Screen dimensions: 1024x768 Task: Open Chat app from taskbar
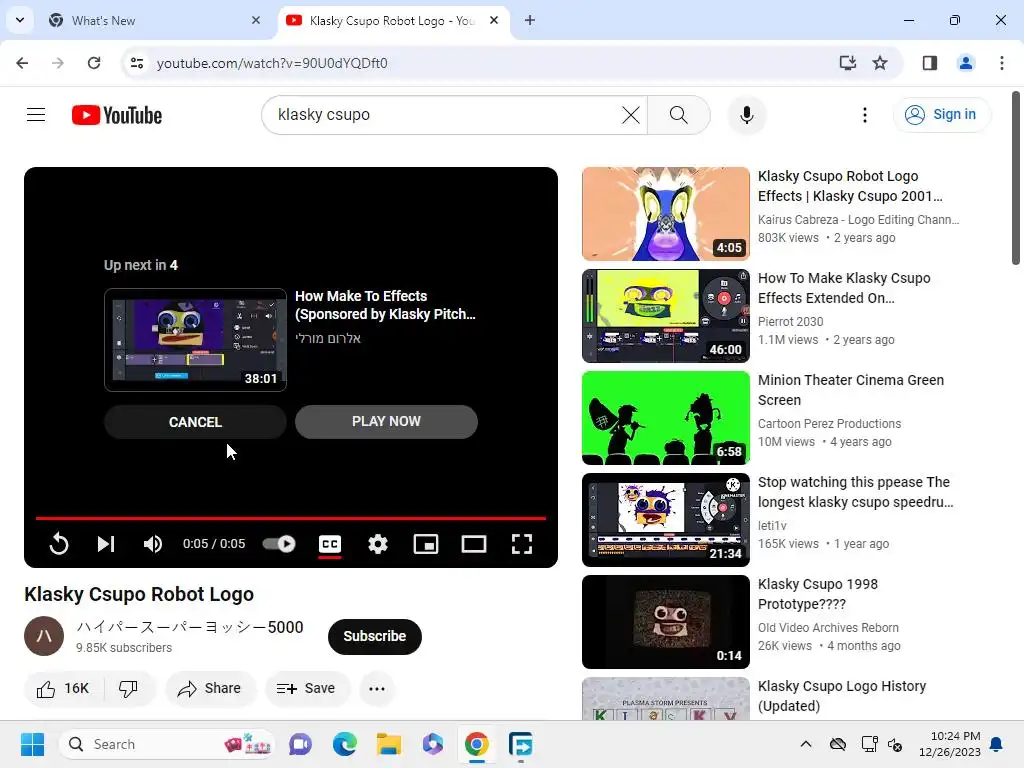[x=300, y=744]
